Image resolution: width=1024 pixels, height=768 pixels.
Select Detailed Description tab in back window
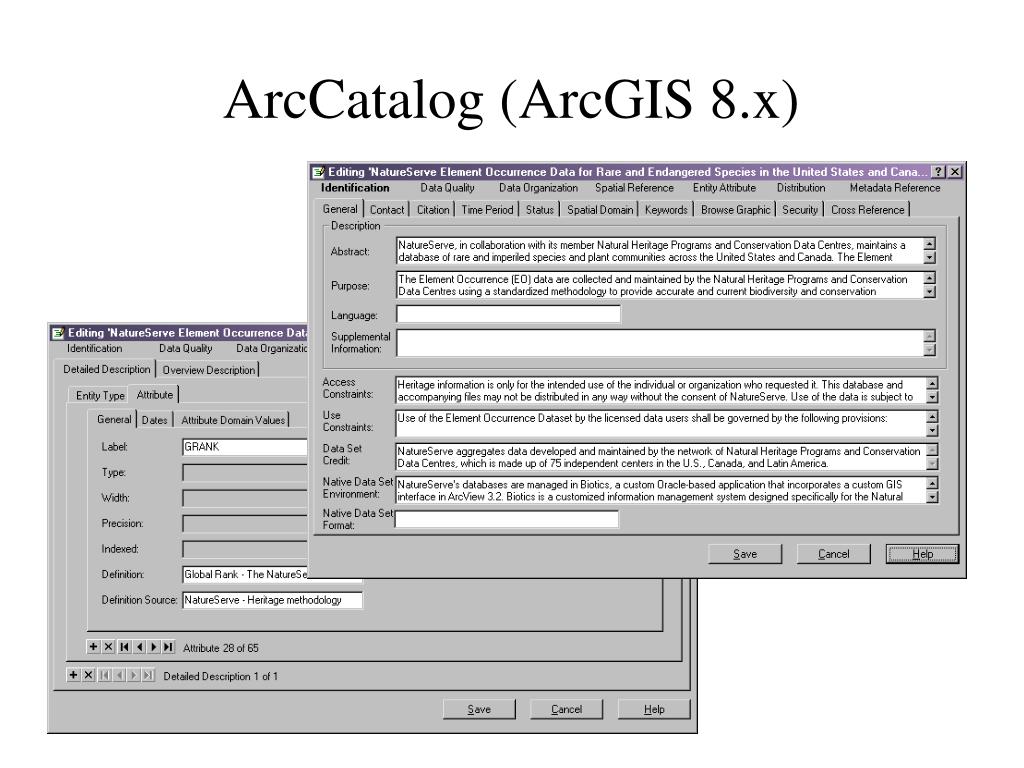[x=106, y=369]
